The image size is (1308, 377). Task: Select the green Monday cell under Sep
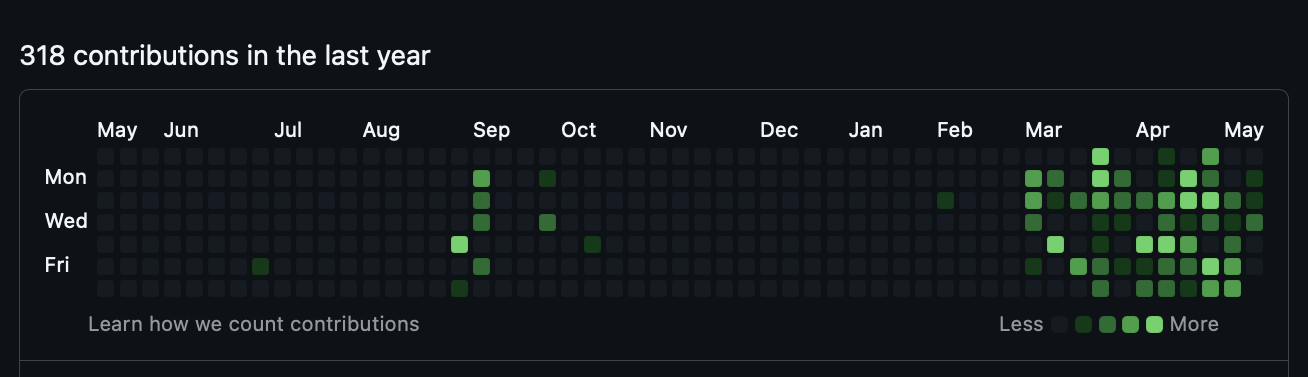[x=481, y=178]
